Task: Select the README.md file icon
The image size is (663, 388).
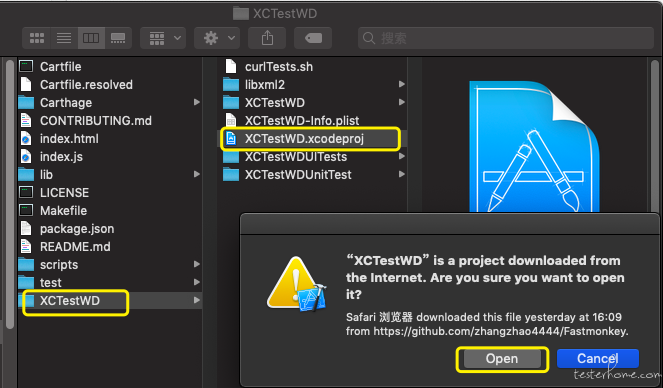Action: [x=26, y=246]
